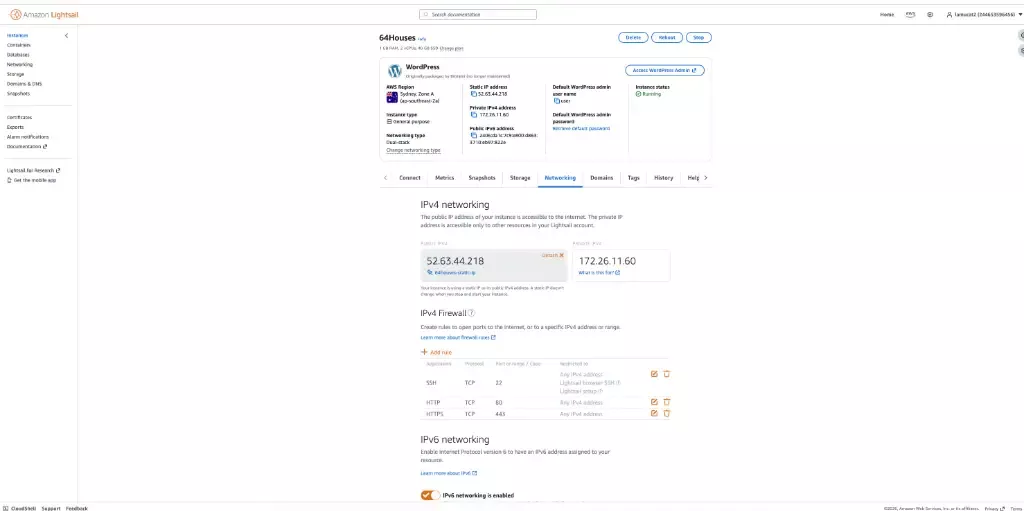Click the WordPress logo icon
Viewport: 1024px width, 511px height.
pos(394,71)
